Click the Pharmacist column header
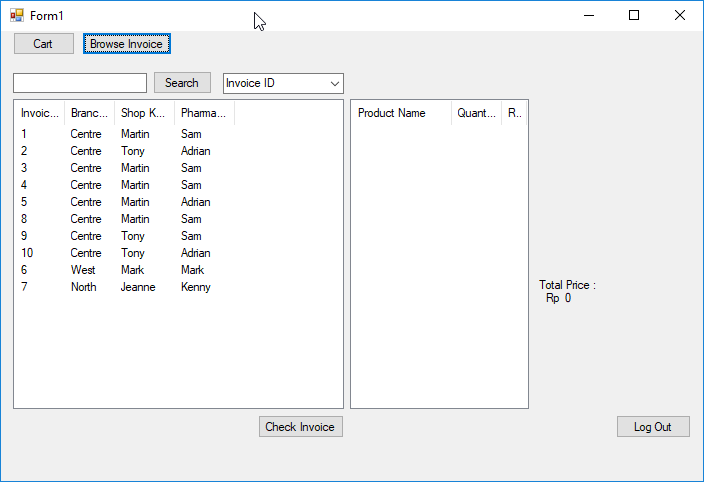The height and width of the screenshot is (482, 704). [x=203, y=113]
